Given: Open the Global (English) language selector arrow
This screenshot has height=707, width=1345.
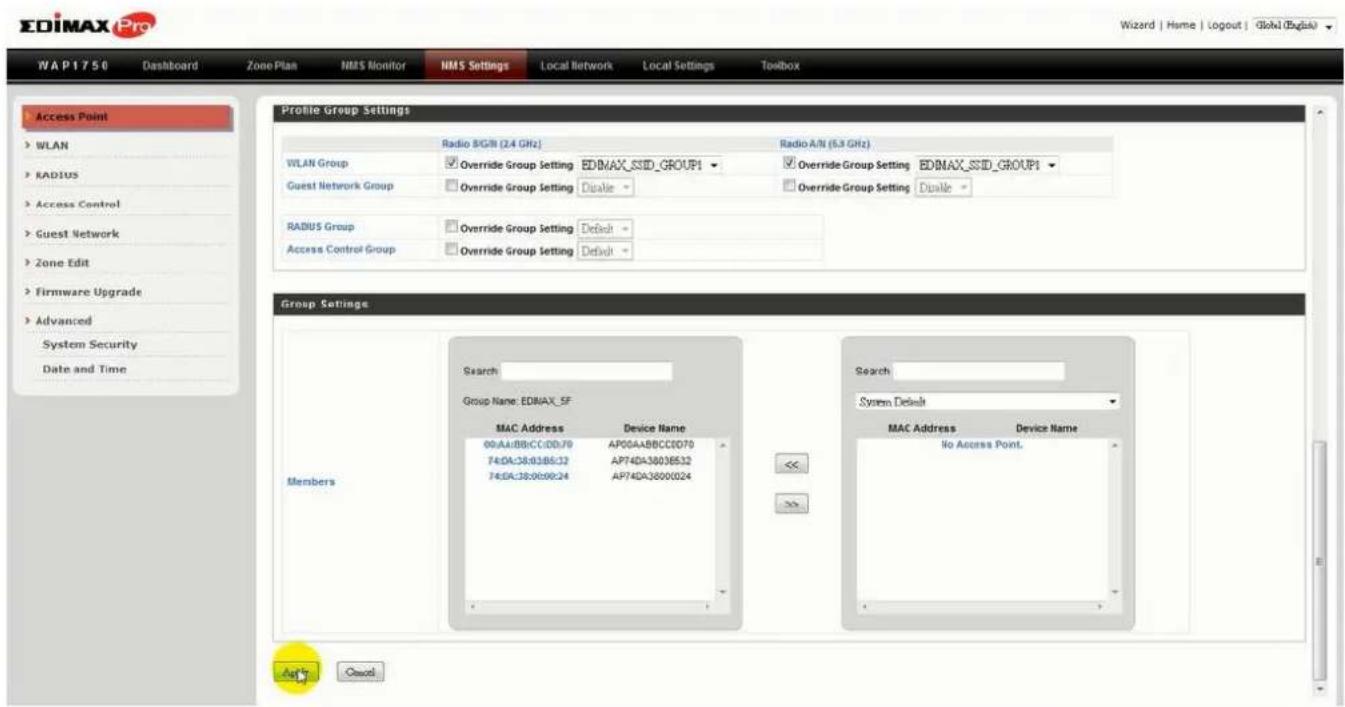Looking at the screenshot, I should tap(1329, 25).
